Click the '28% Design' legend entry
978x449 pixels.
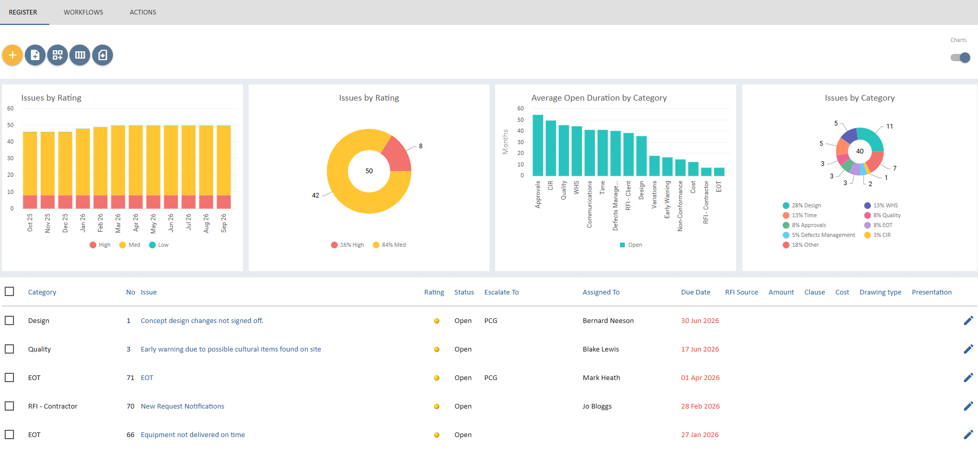tap(803, 205)
